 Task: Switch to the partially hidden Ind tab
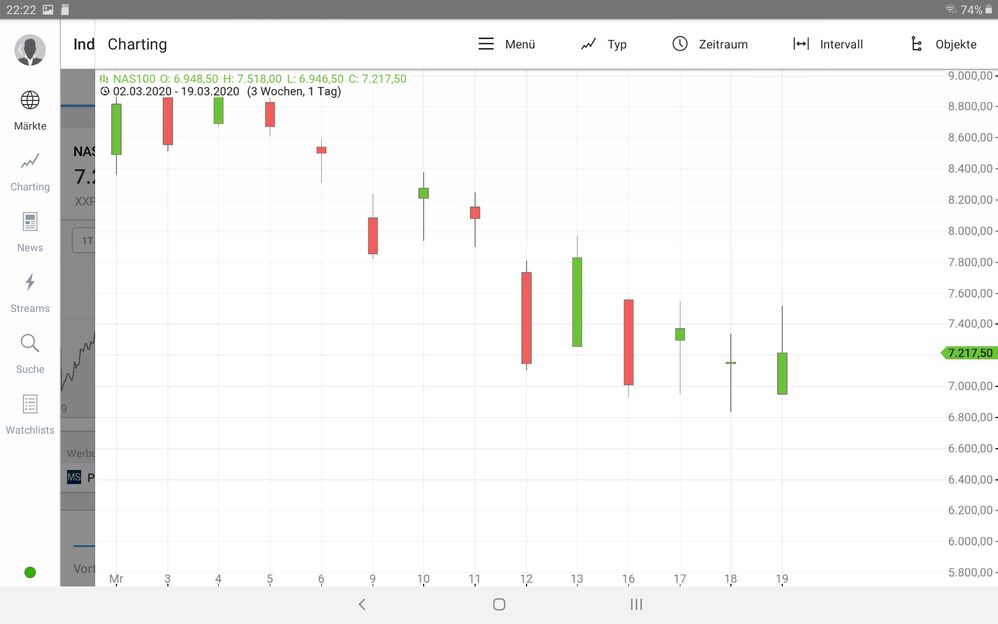coord(84,44)
